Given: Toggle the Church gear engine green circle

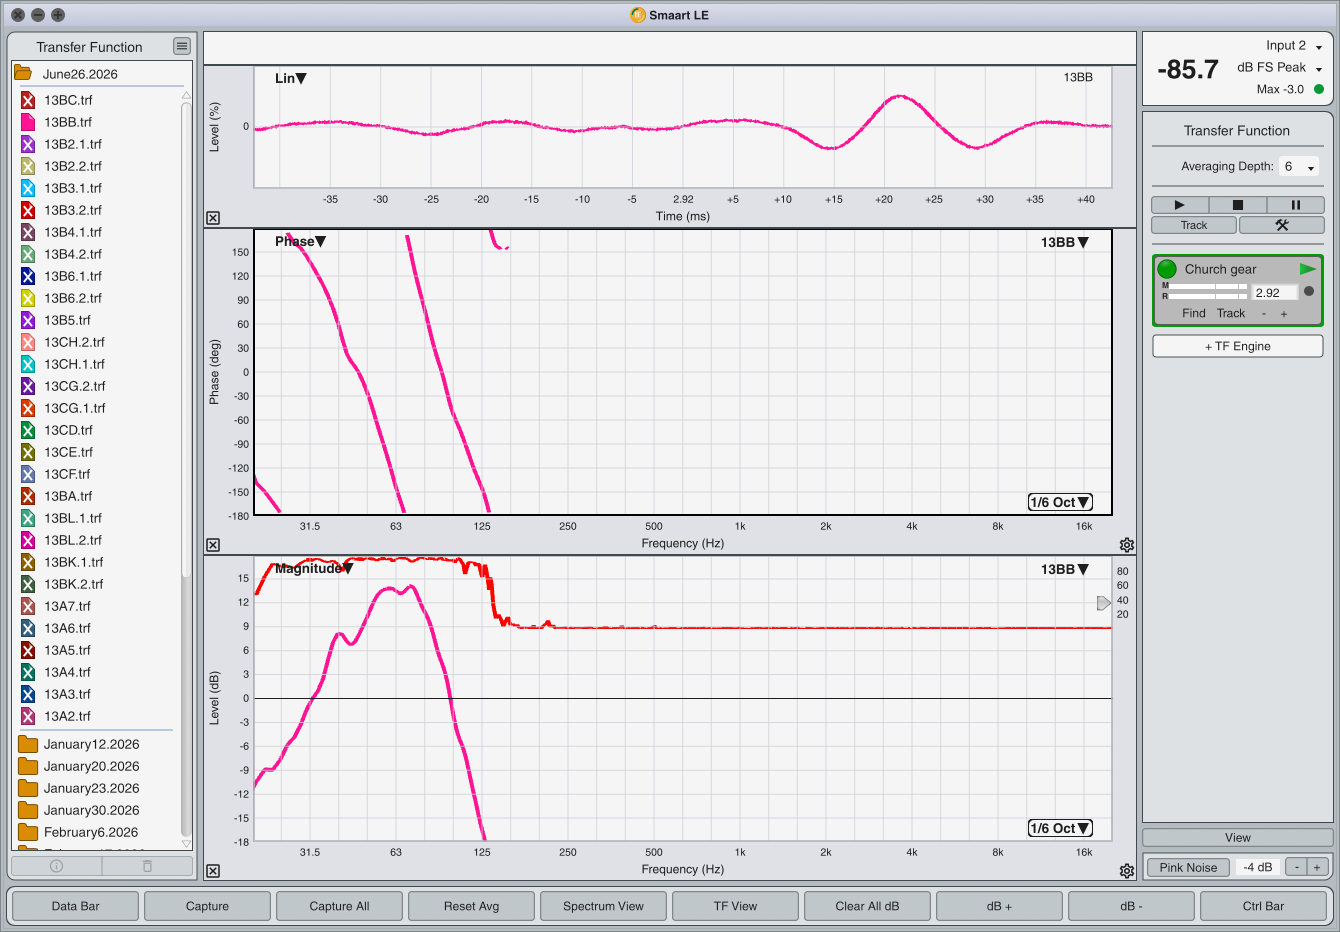Looking at the screenshot, I should [1167, 269].
